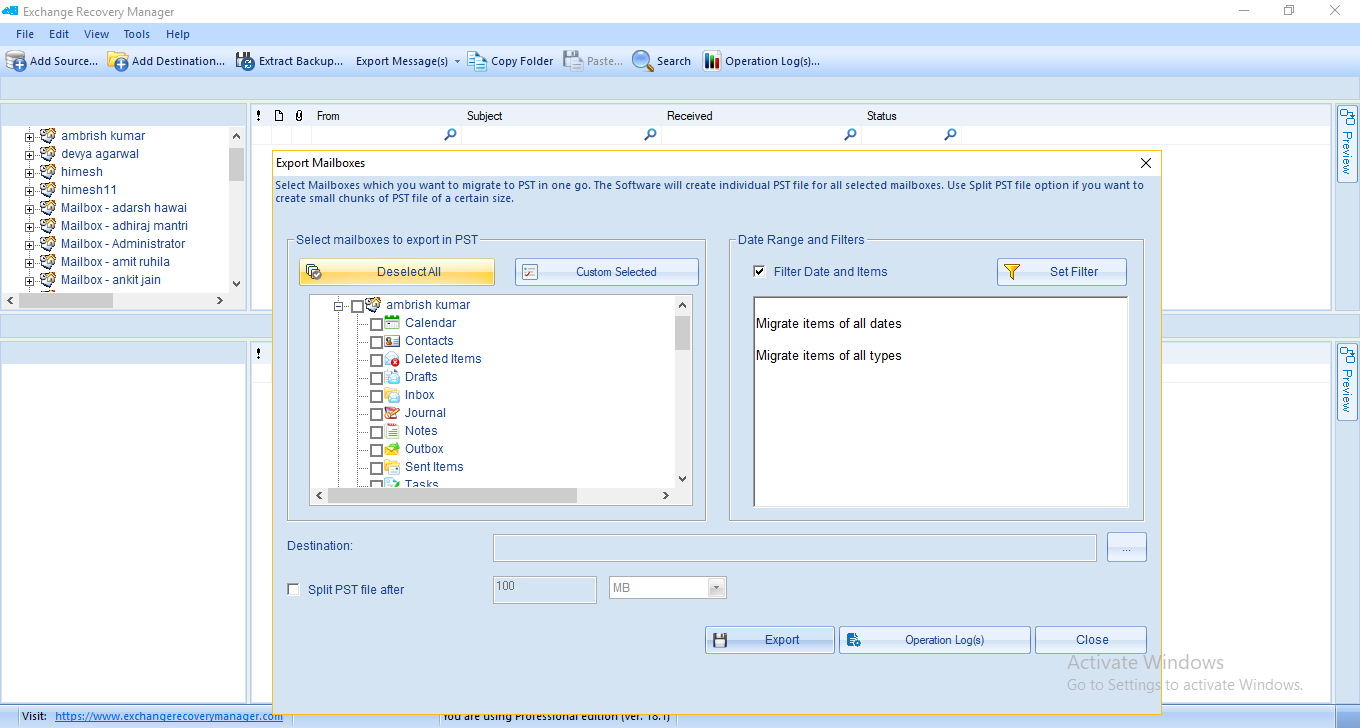Open the MB size unit dropdown
The height and width of the screenshot is (728, 1372).
pyautogui.click(x=716, y=588)
